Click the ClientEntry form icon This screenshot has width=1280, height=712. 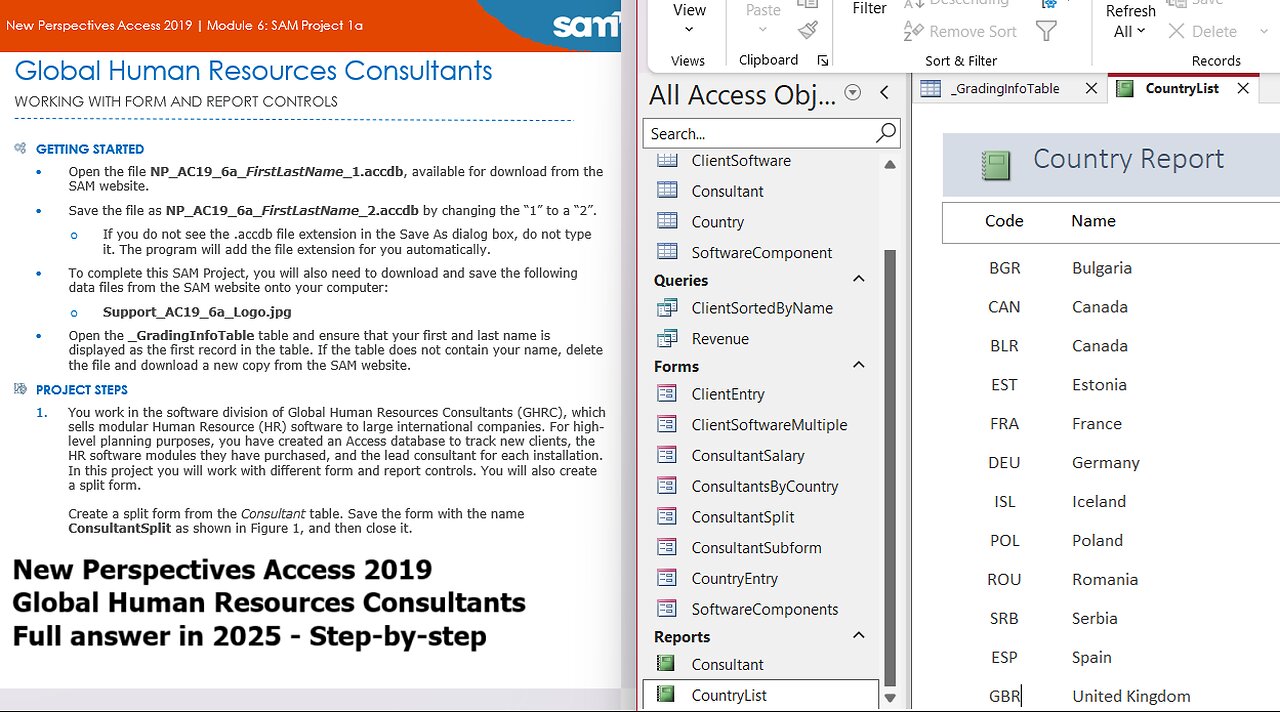point(667,394)
